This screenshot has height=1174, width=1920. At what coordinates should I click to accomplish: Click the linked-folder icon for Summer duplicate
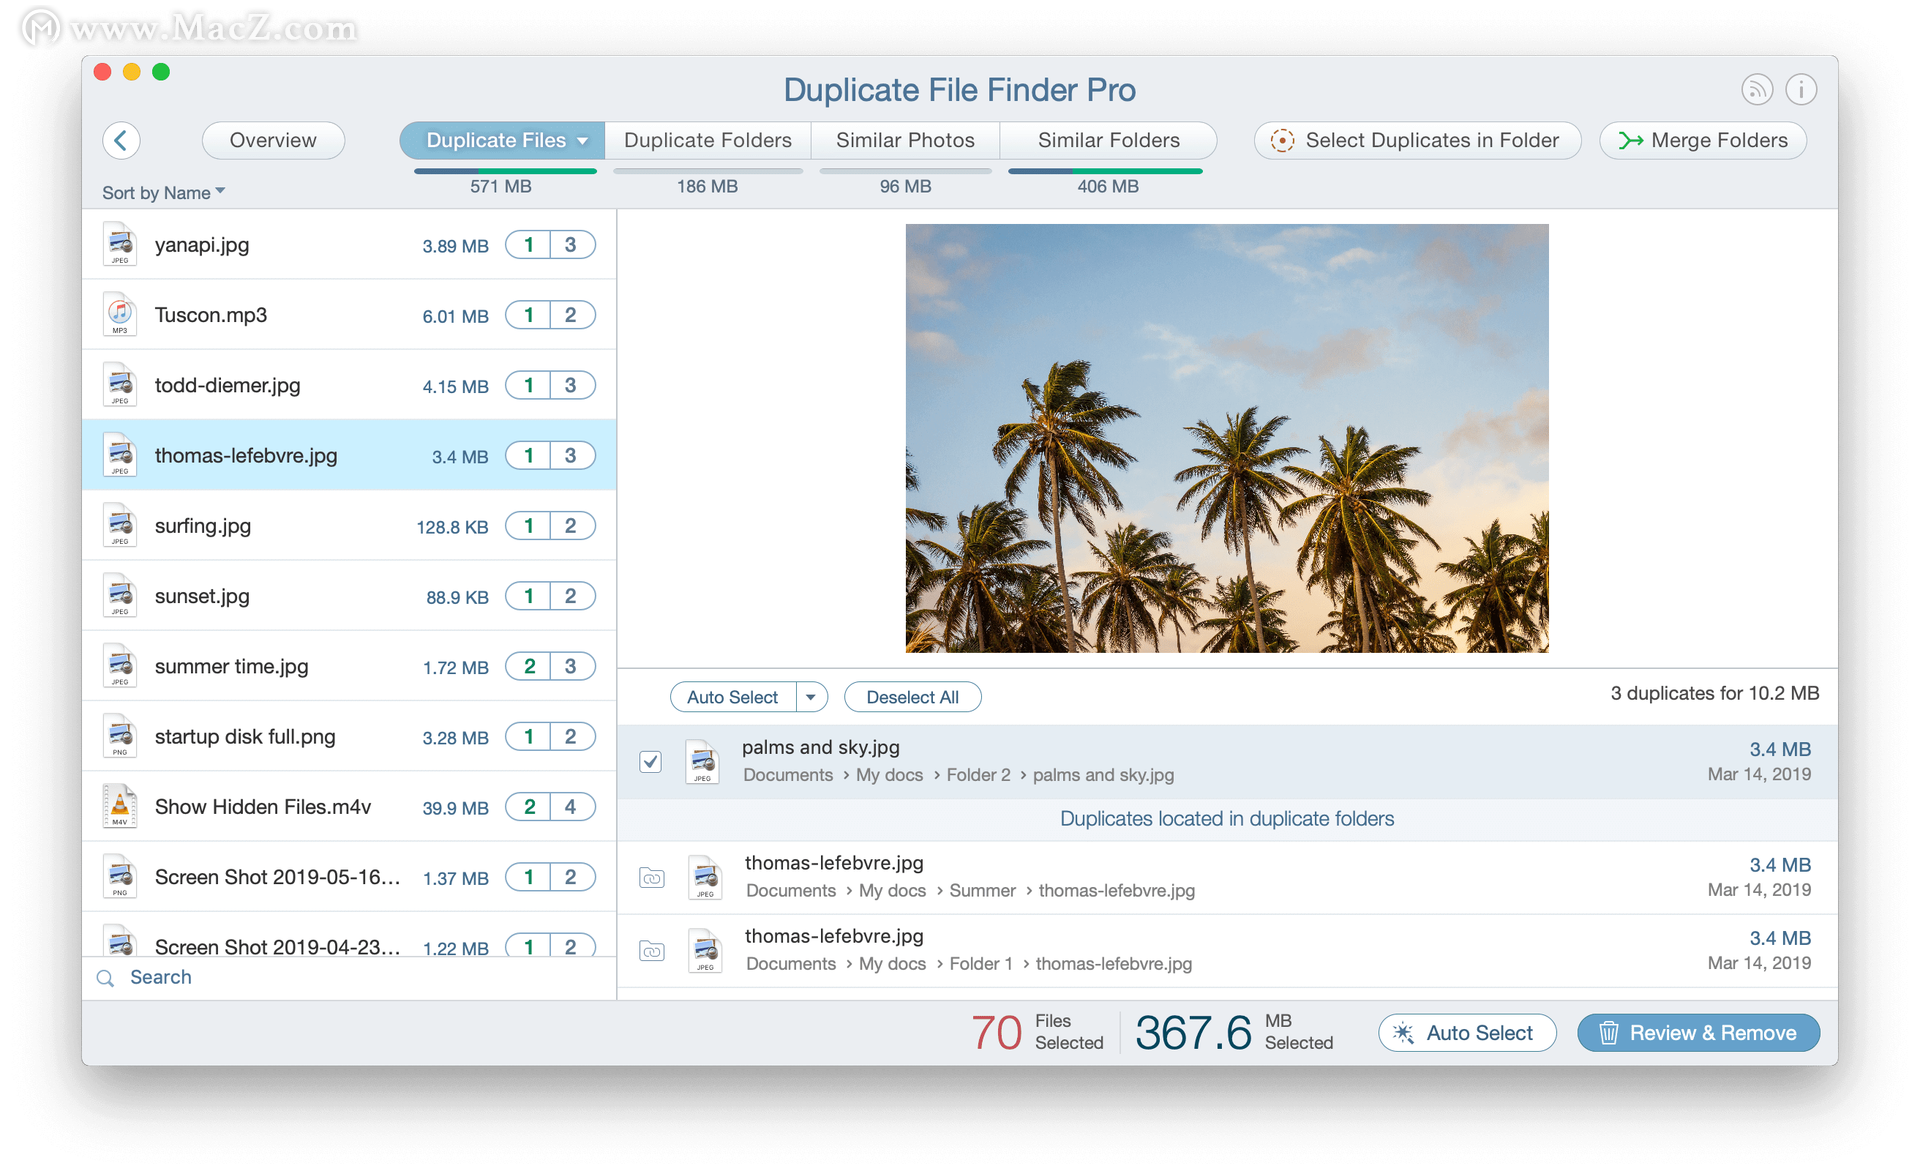click(x=652, y=878)
